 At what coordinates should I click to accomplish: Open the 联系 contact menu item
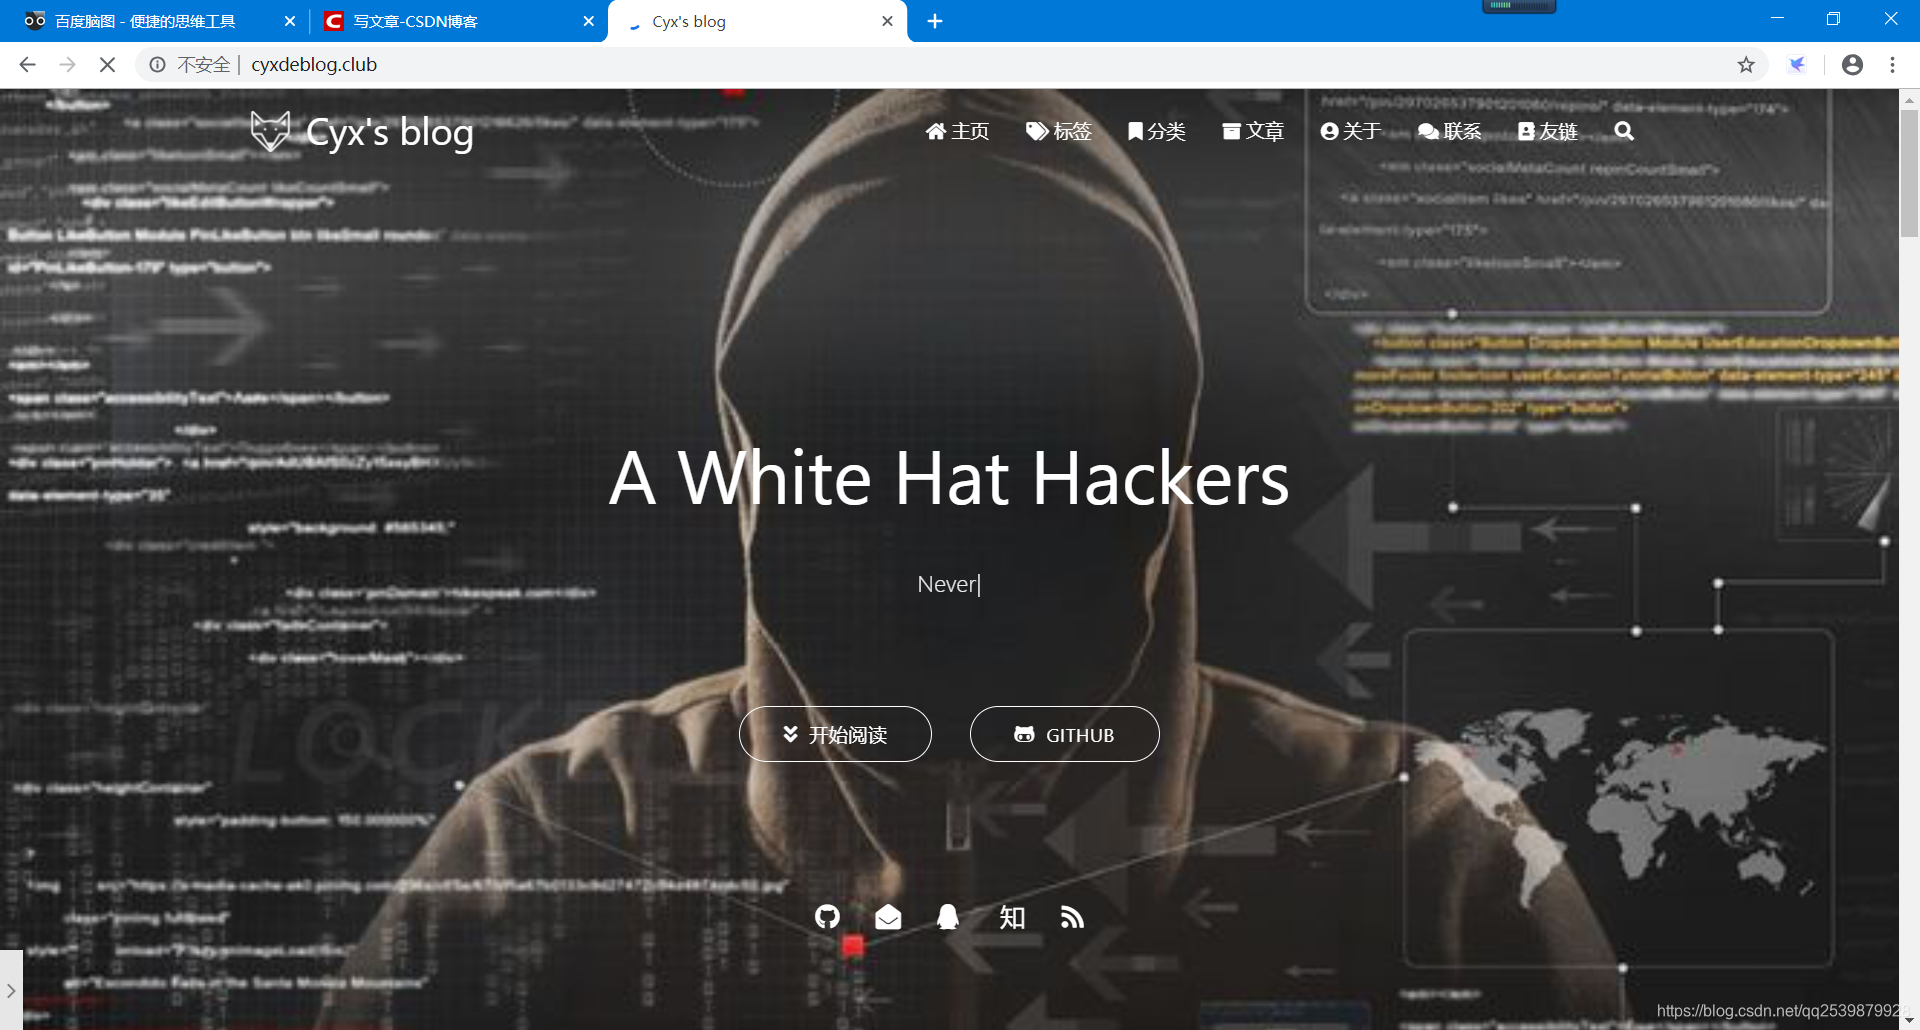(1450, 131)
